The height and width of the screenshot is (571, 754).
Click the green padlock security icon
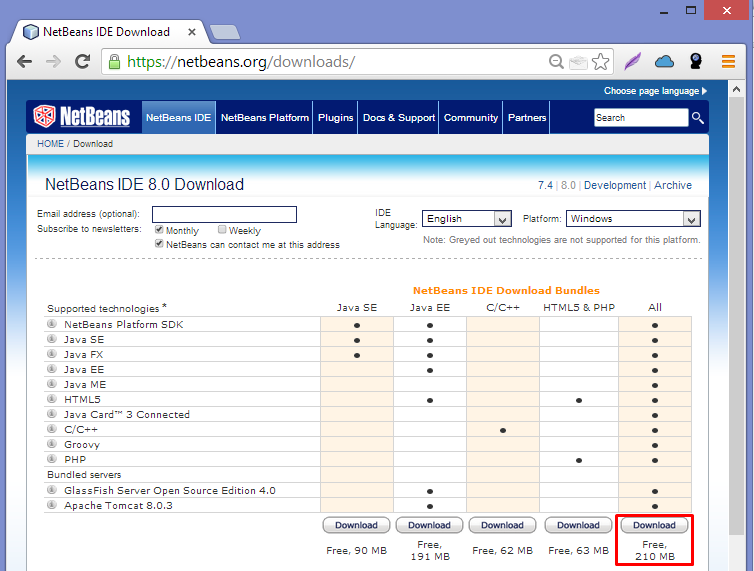114,62
